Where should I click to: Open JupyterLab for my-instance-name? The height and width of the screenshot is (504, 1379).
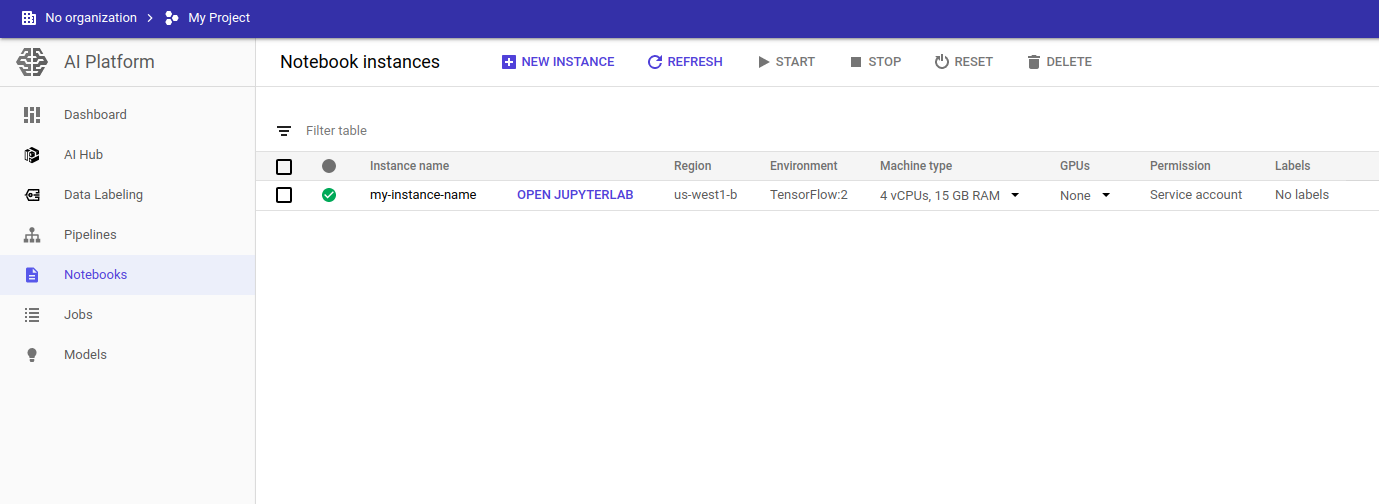click(x=575, y=195)
